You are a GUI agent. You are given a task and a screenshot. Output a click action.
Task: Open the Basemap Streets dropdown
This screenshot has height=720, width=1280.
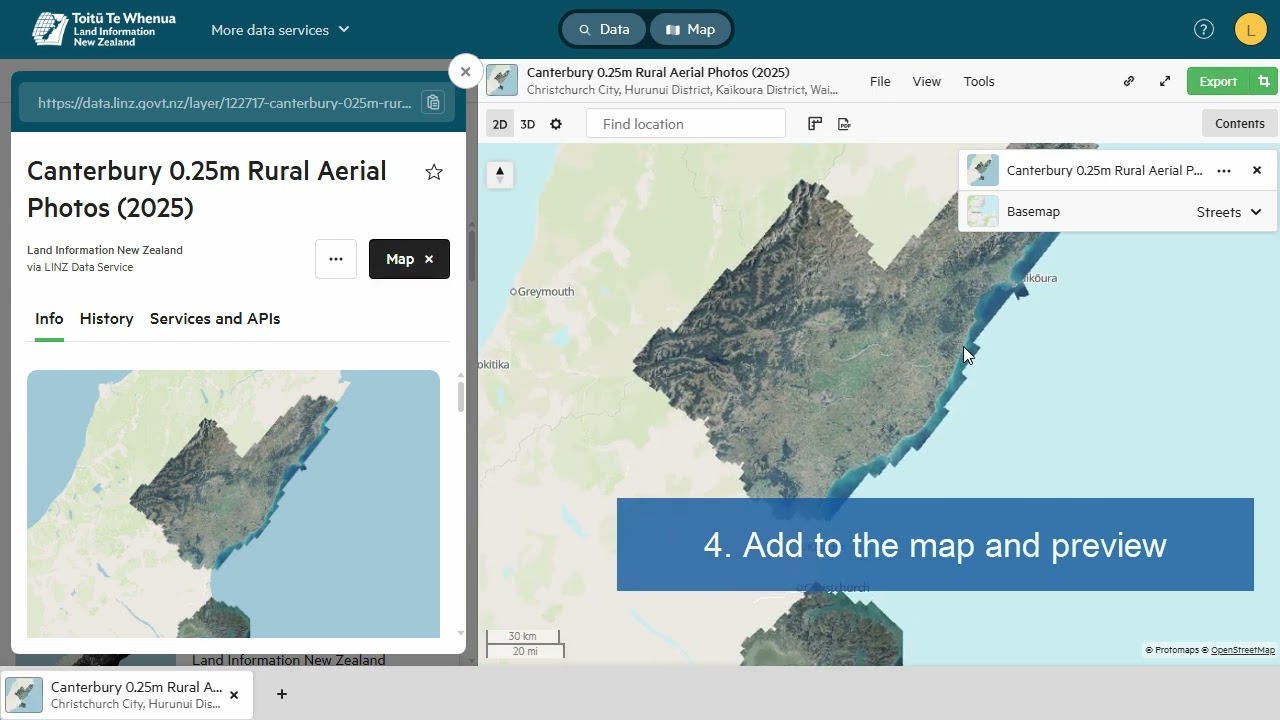pos(1229,212)
